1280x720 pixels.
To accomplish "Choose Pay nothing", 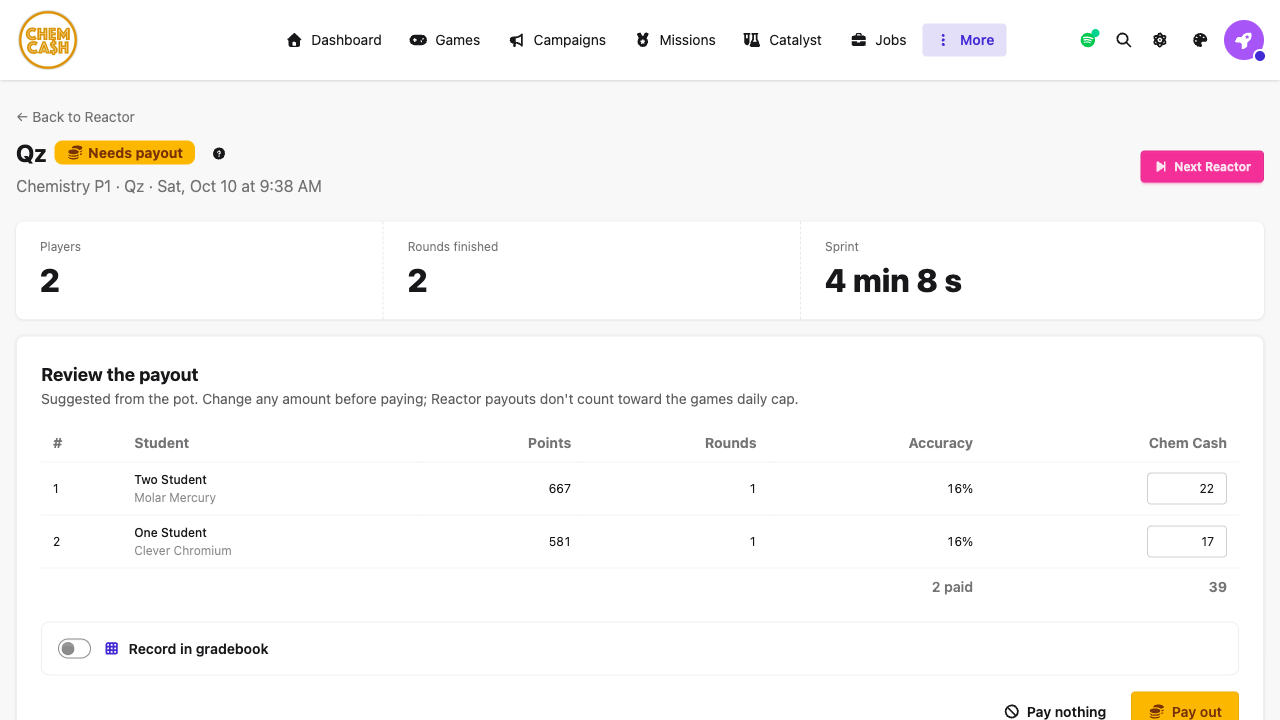I will (x=1055, y=712).
